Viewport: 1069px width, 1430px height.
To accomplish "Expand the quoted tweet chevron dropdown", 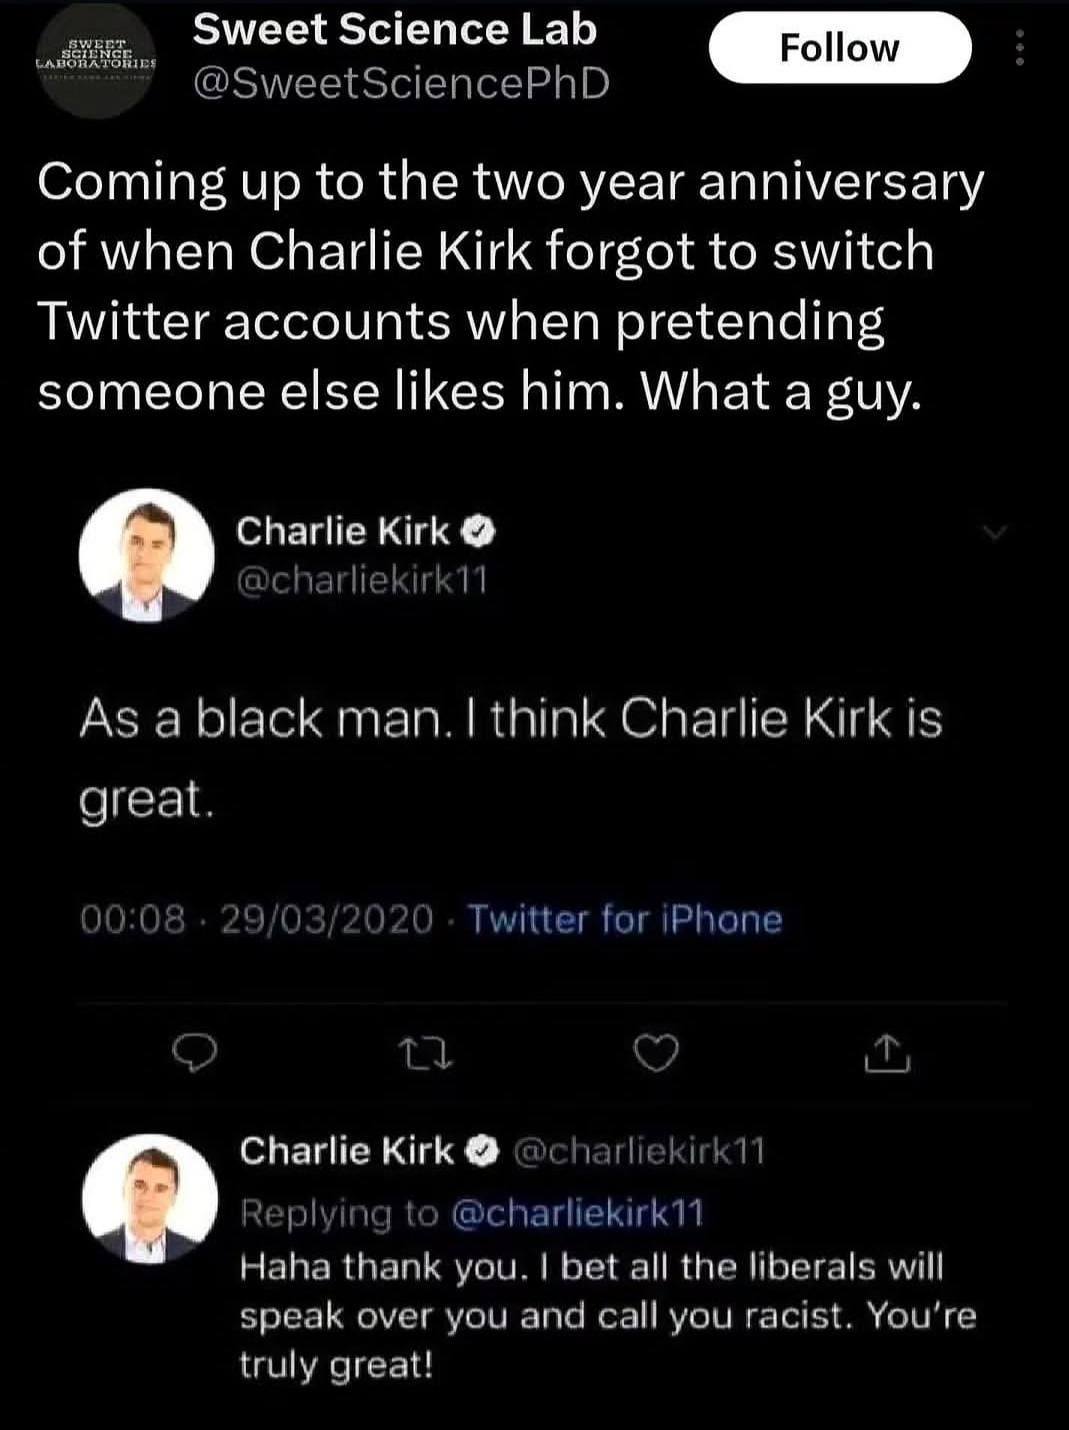I will pyautogui.click(x=994, y=533).
